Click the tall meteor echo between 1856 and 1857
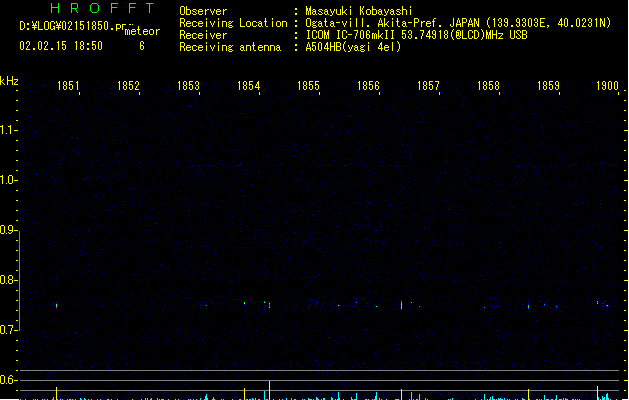This screenshot has width=629, height=400. click(x=402, y=304)
